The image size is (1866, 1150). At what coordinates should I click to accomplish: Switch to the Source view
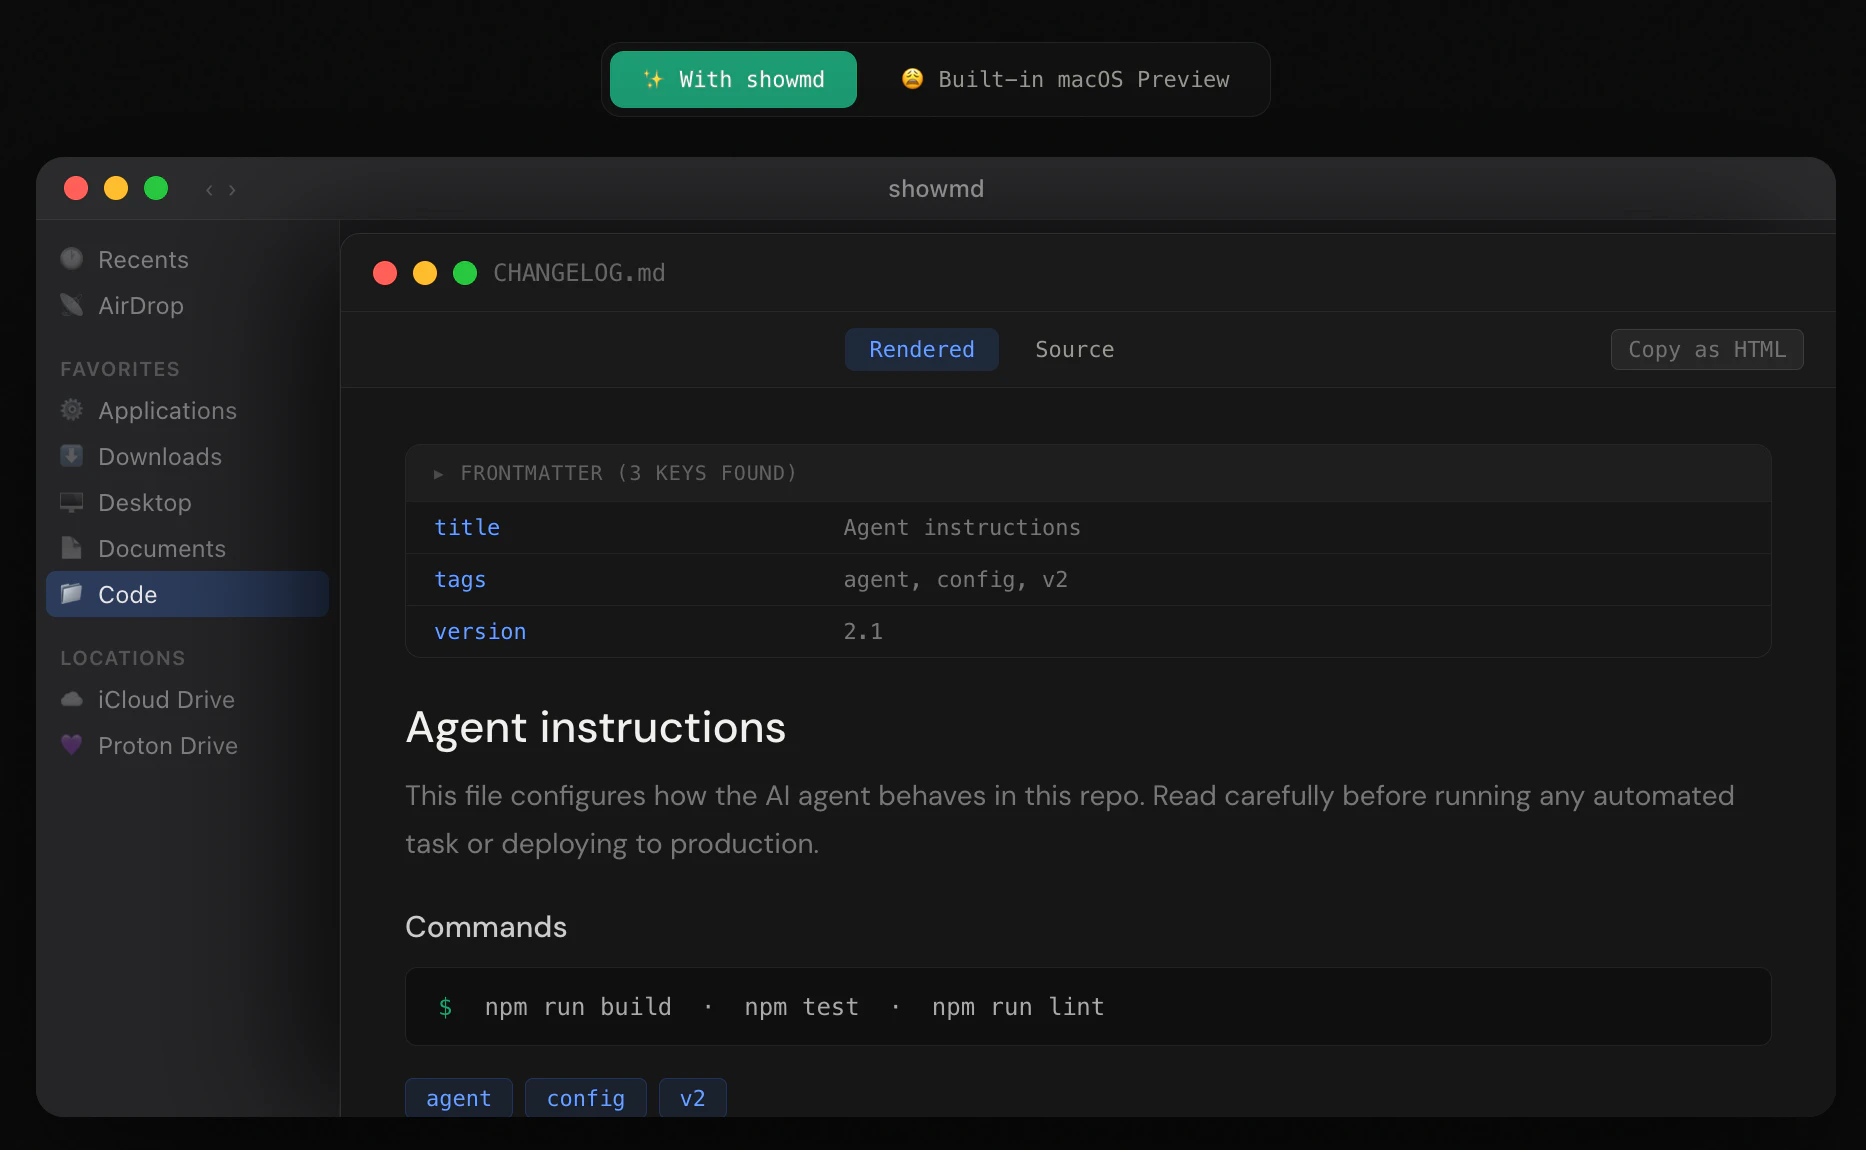tap(1074, 349)
